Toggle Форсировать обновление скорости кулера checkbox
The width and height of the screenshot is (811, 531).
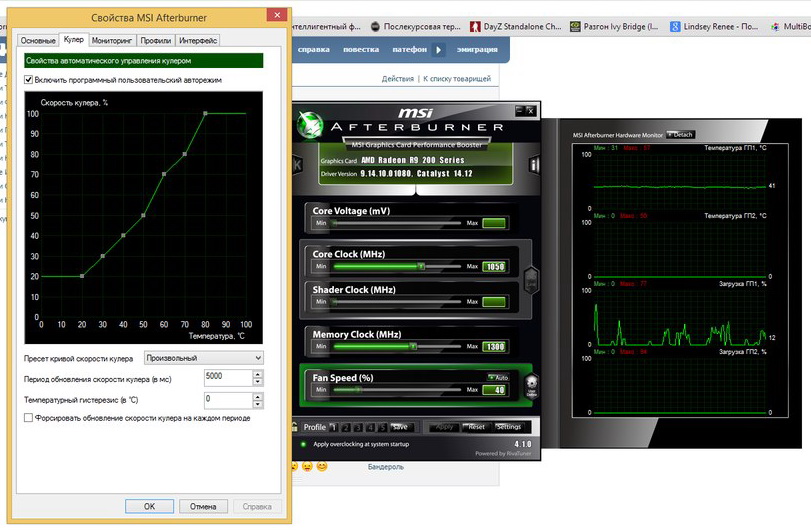click(x=28, y=418)
